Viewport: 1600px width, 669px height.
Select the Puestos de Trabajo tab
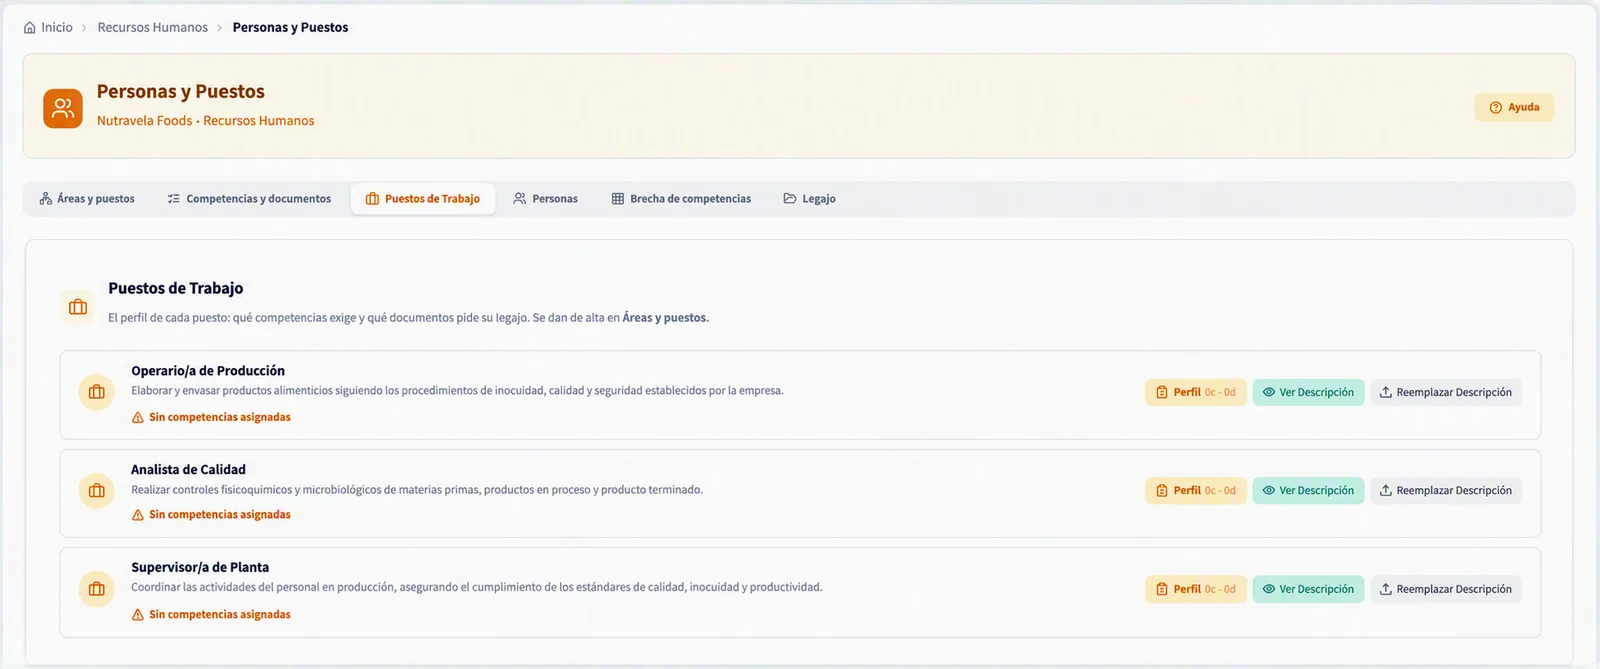coord(423,199)
